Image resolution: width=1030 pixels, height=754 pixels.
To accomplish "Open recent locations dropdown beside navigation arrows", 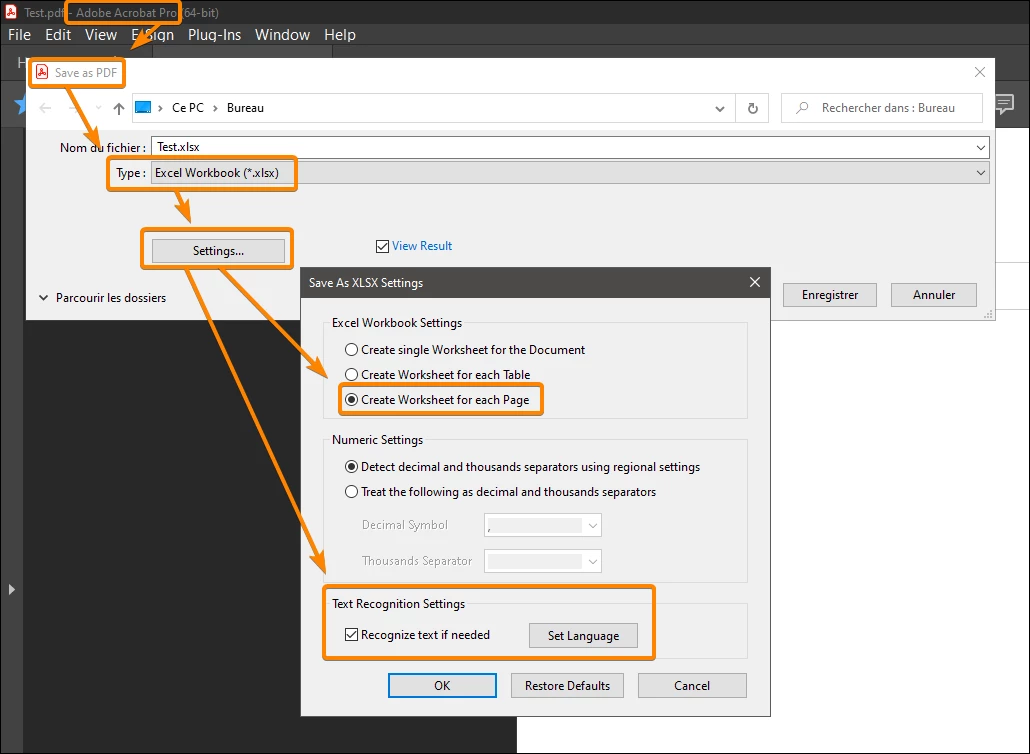I will point(99,108).
